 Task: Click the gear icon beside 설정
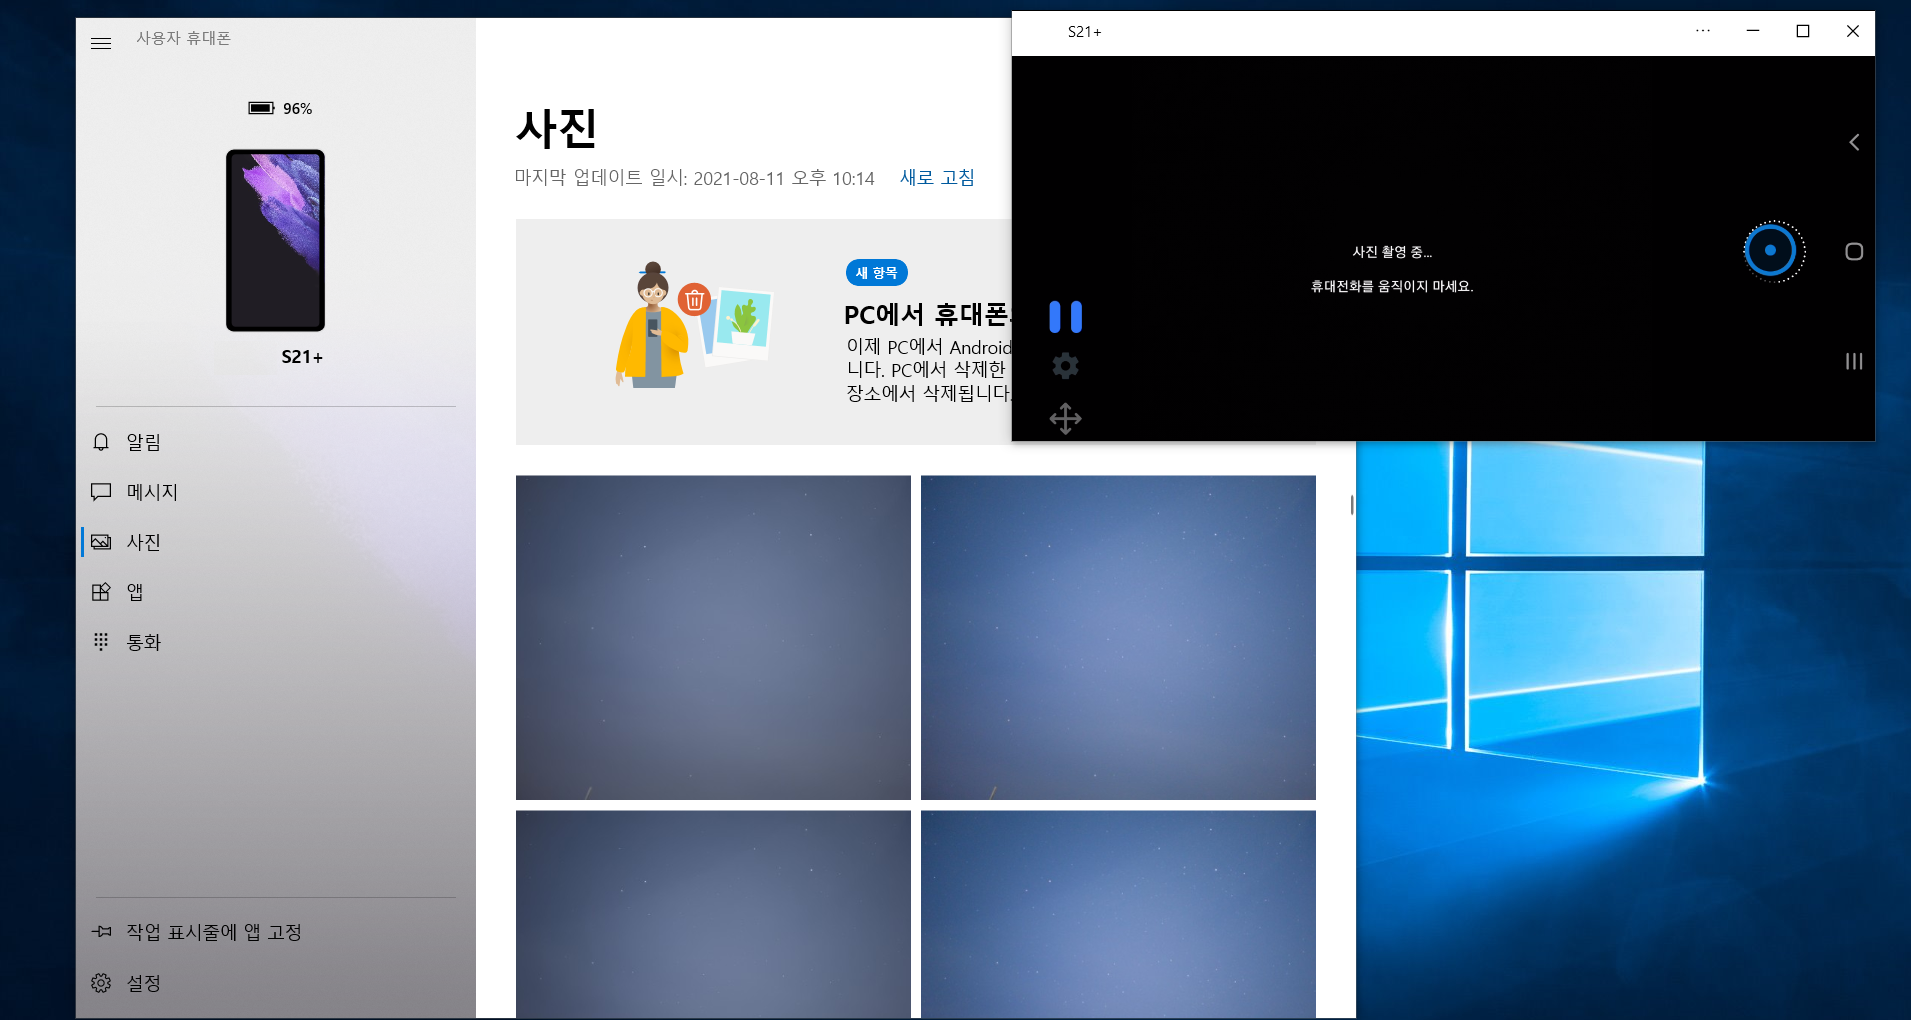coord(101,983)
